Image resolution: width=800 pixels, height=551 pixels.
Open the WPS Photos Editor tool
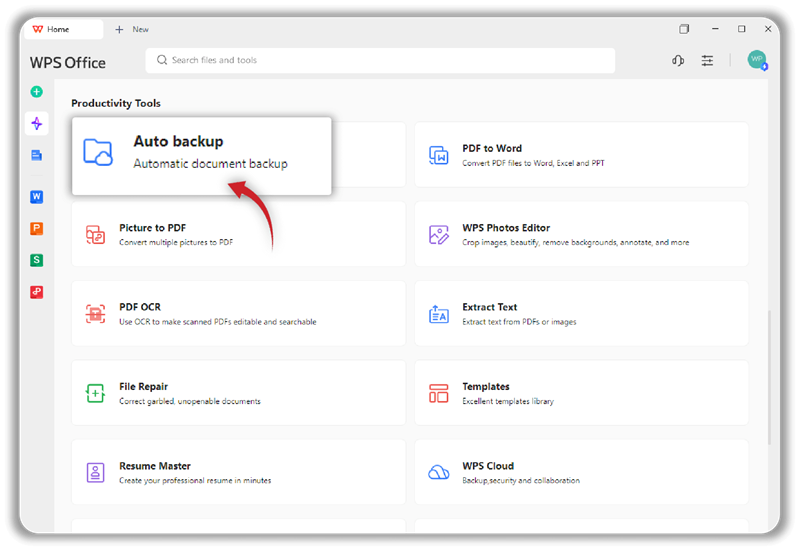tap(581, 234)
